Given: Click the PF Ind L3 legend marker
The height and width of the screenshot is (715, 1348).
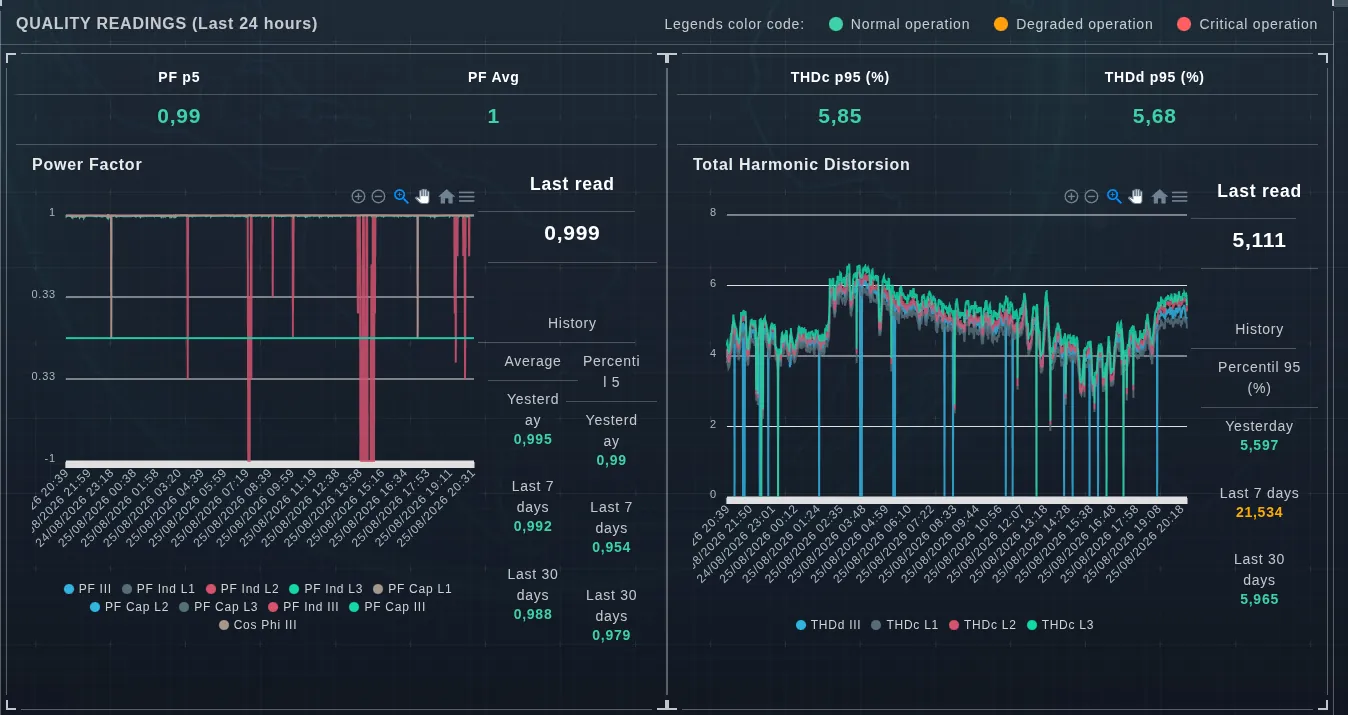Looking at the screenshot, I should [x=294, y=589].
